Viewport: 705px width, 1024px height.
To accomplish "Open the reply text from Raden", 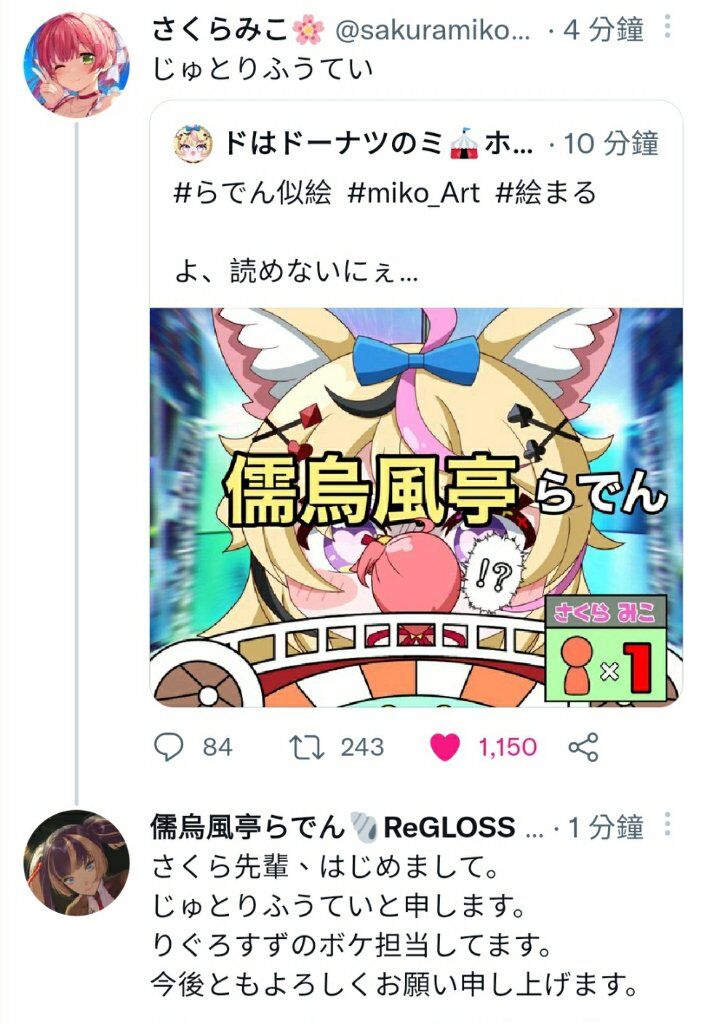I will click(394, 926).
